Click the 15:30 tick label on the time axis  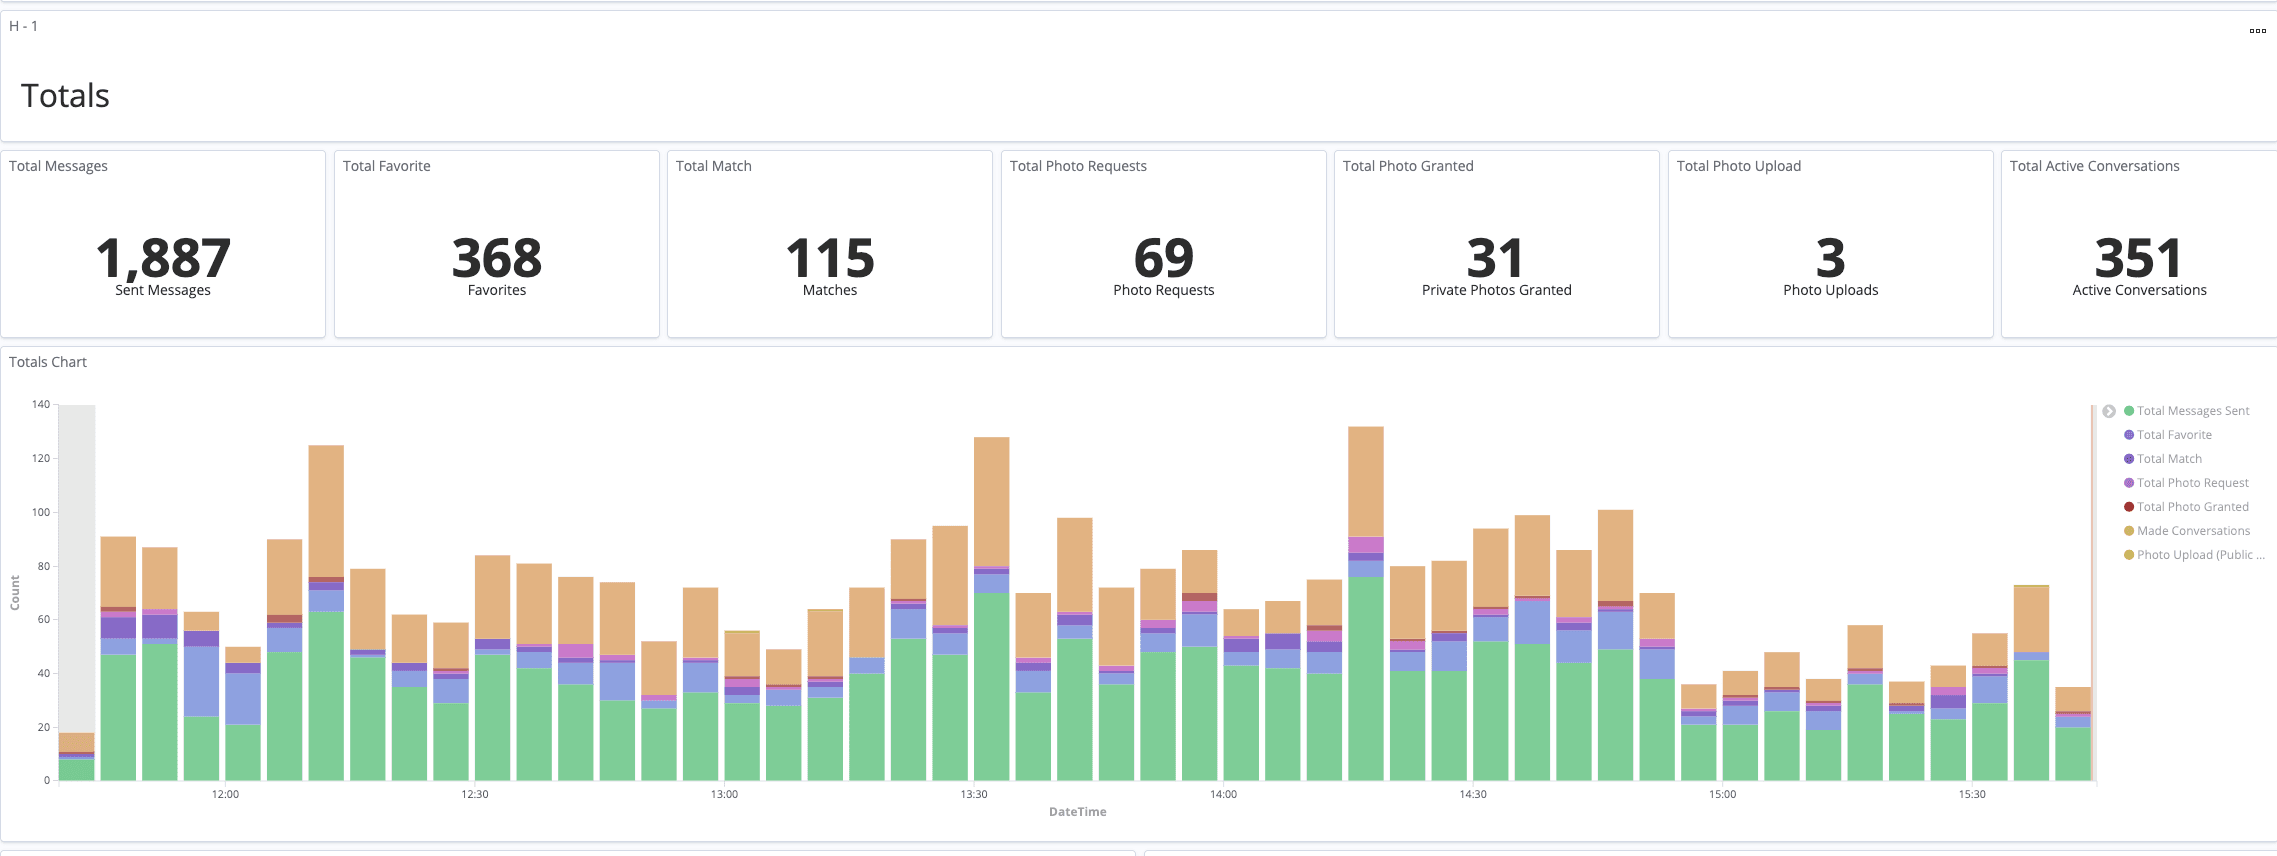1972,794
